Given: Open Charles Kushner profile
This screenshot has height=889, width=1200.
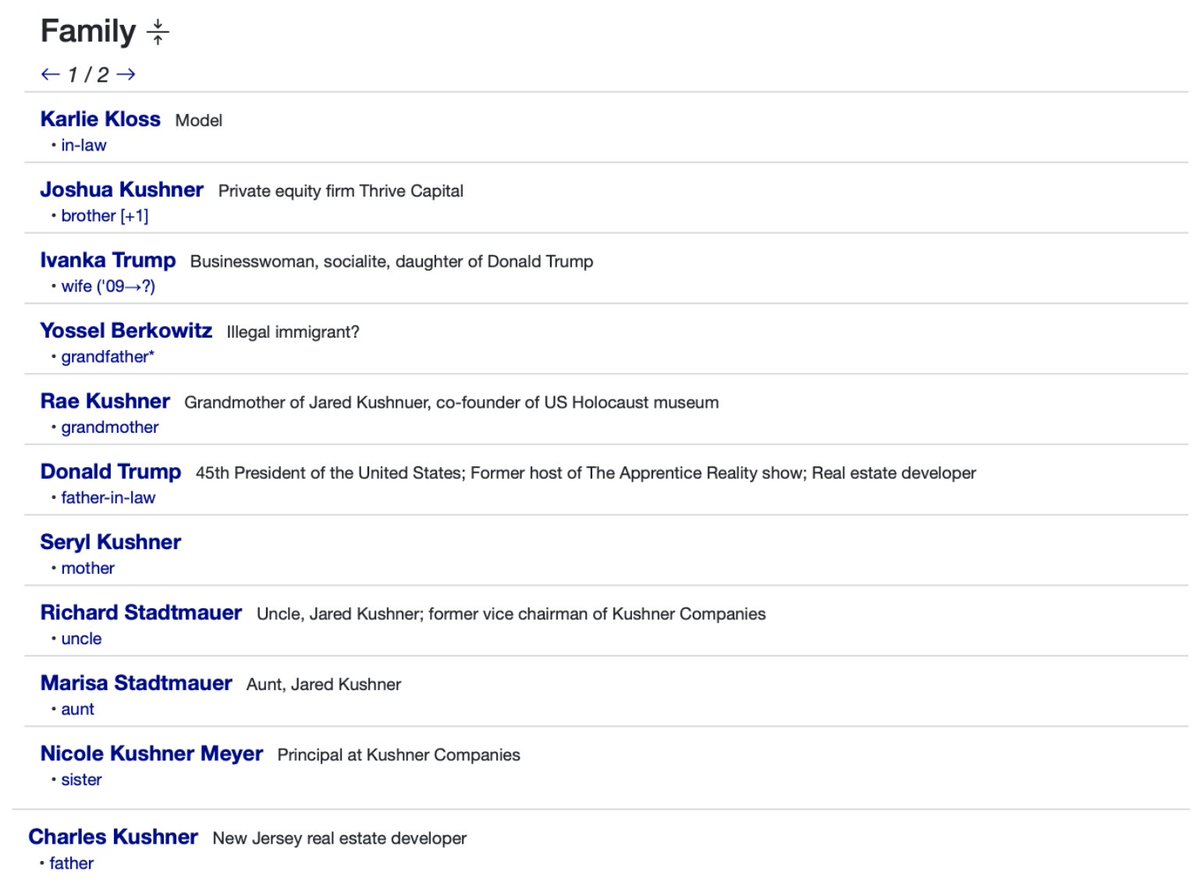Looking at the screenshot, I should pyautogui.click(x=113, y=838).
